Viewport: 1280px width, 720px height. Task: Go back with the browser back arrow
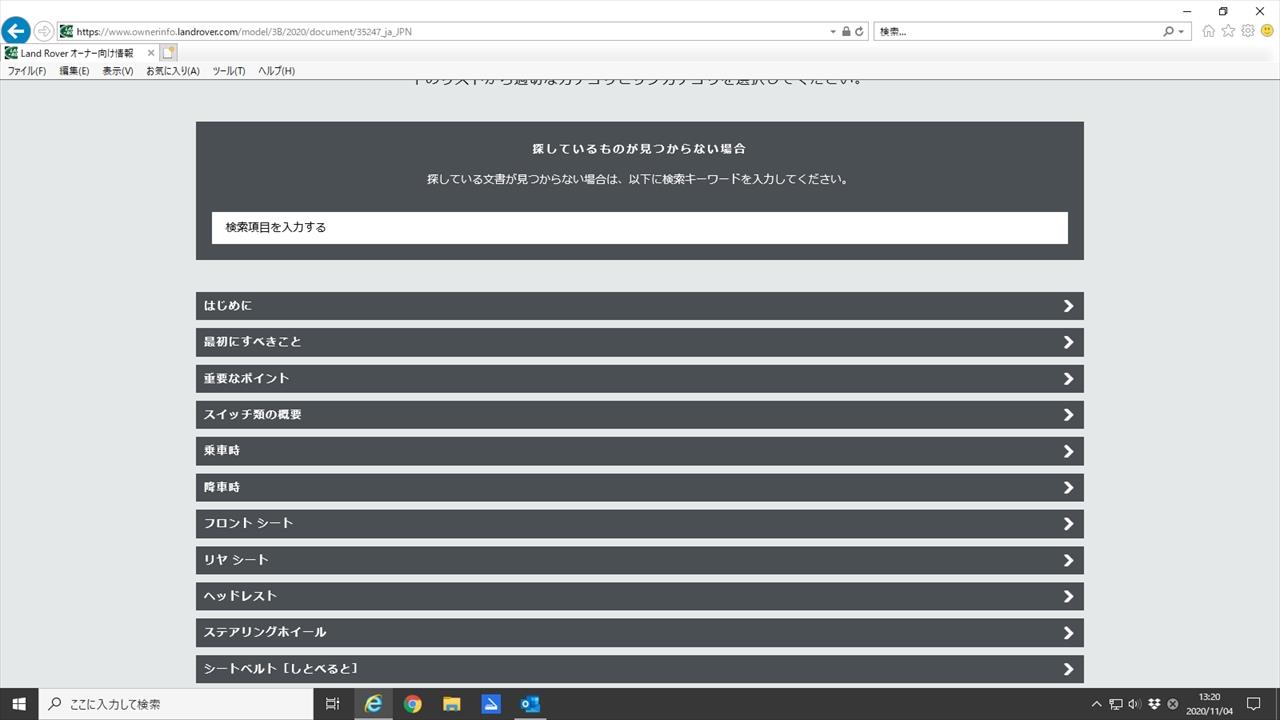click(16, 31)
